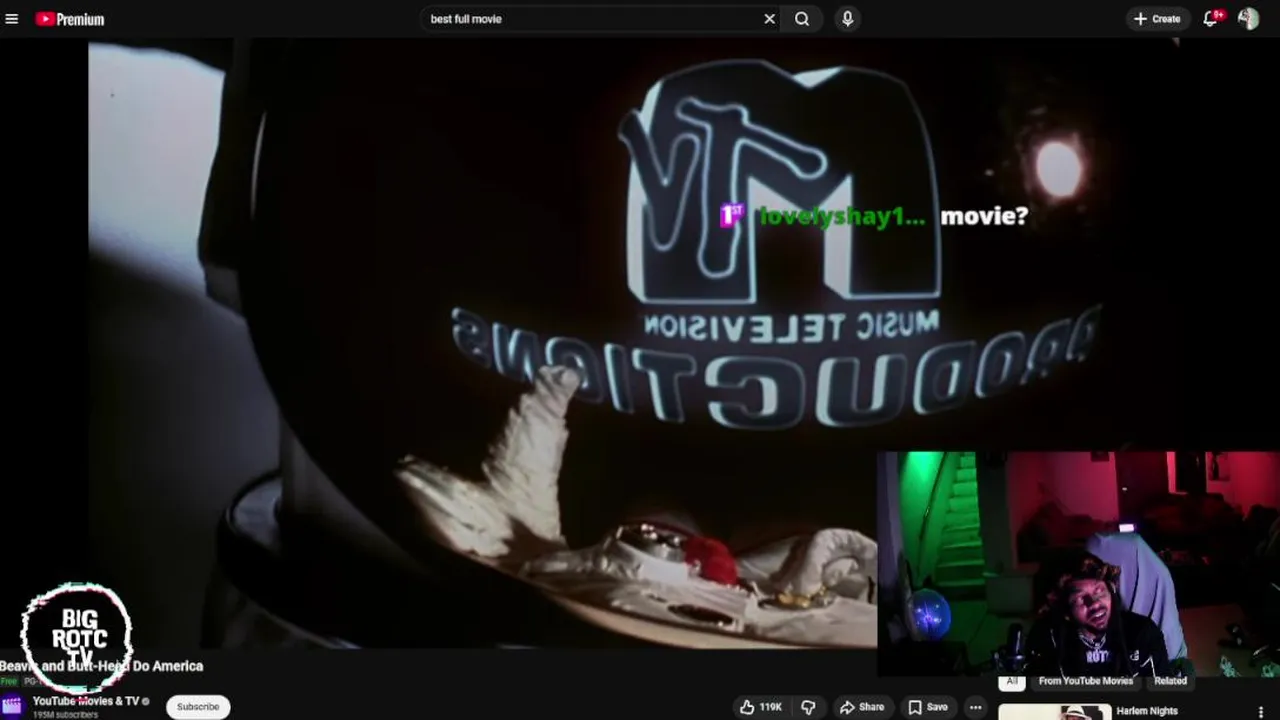Subscribe to YouTube Movies & TV
The image size is (1280, 720).
pyautogui.click(x=198, y=707)
